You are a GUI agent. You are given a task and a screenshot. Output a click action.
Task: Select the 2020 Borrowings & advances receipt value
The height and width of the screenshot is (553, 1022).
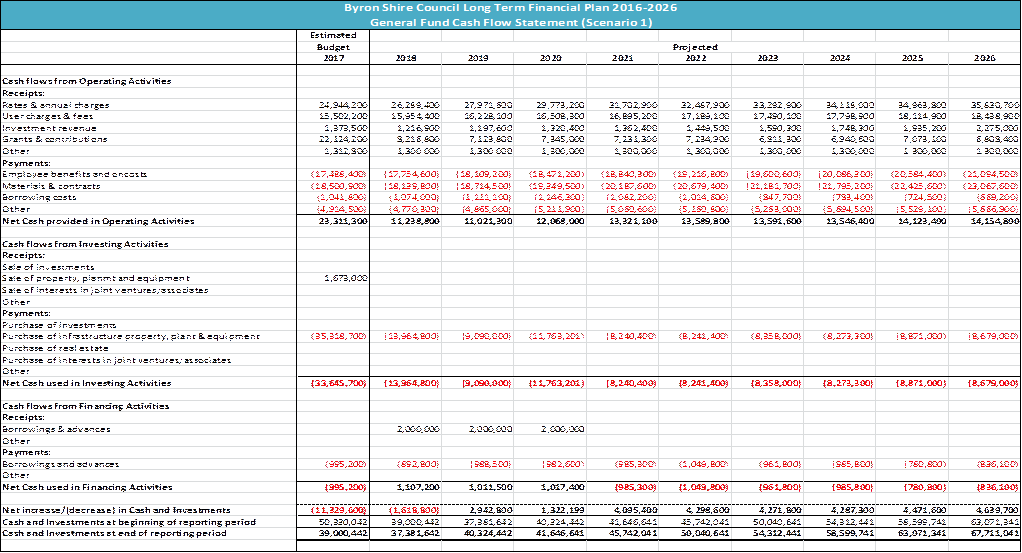coord(562,429)
